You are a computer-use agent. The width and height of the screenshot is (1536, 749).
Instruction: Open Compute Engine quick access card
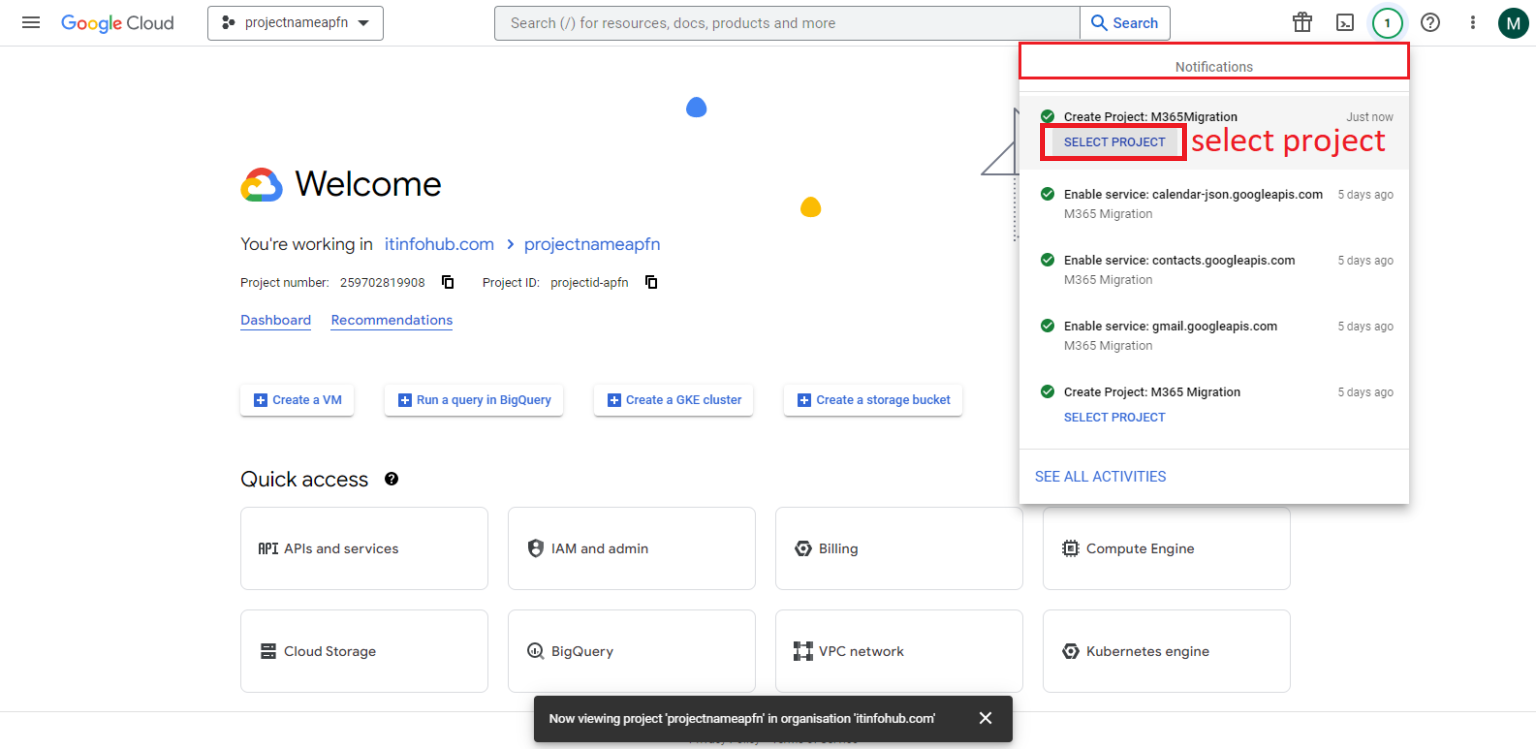[1166, 548]
